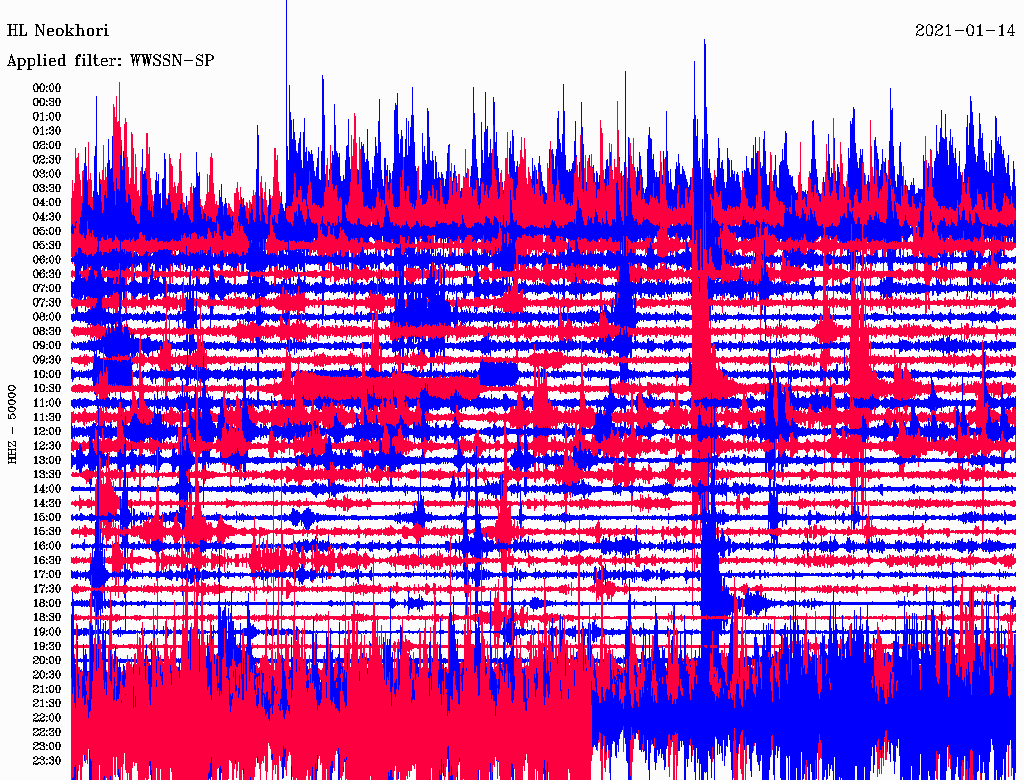The width and height of the screenshot is (1024, 780).
Task: Select the 03:00 time label
Action: 46,174
